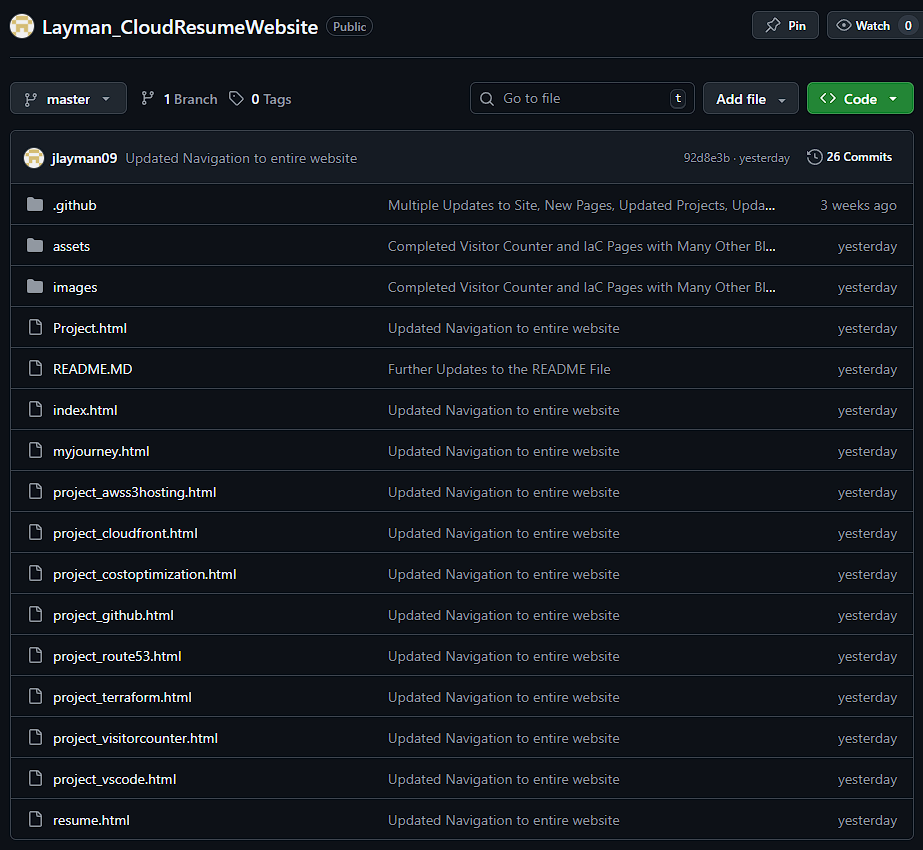Click jlayman09's avatar in the commit bar
The image size is (923, 850).
34,157
